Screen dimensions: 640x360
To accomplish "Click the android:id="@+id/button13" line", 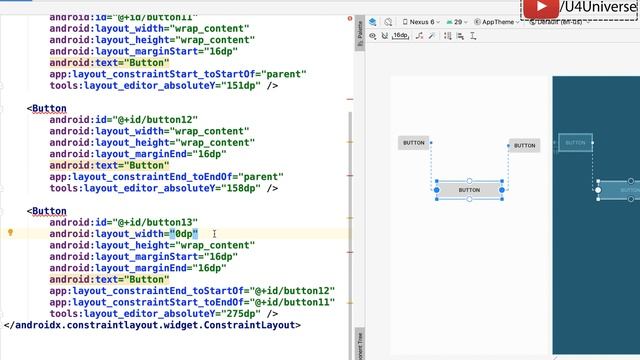I will (124, 222).
